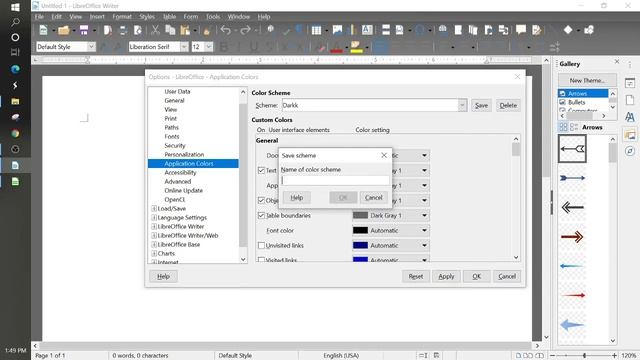
Task: Click the Insert Table icon
Action: click(x=316, y=30)
